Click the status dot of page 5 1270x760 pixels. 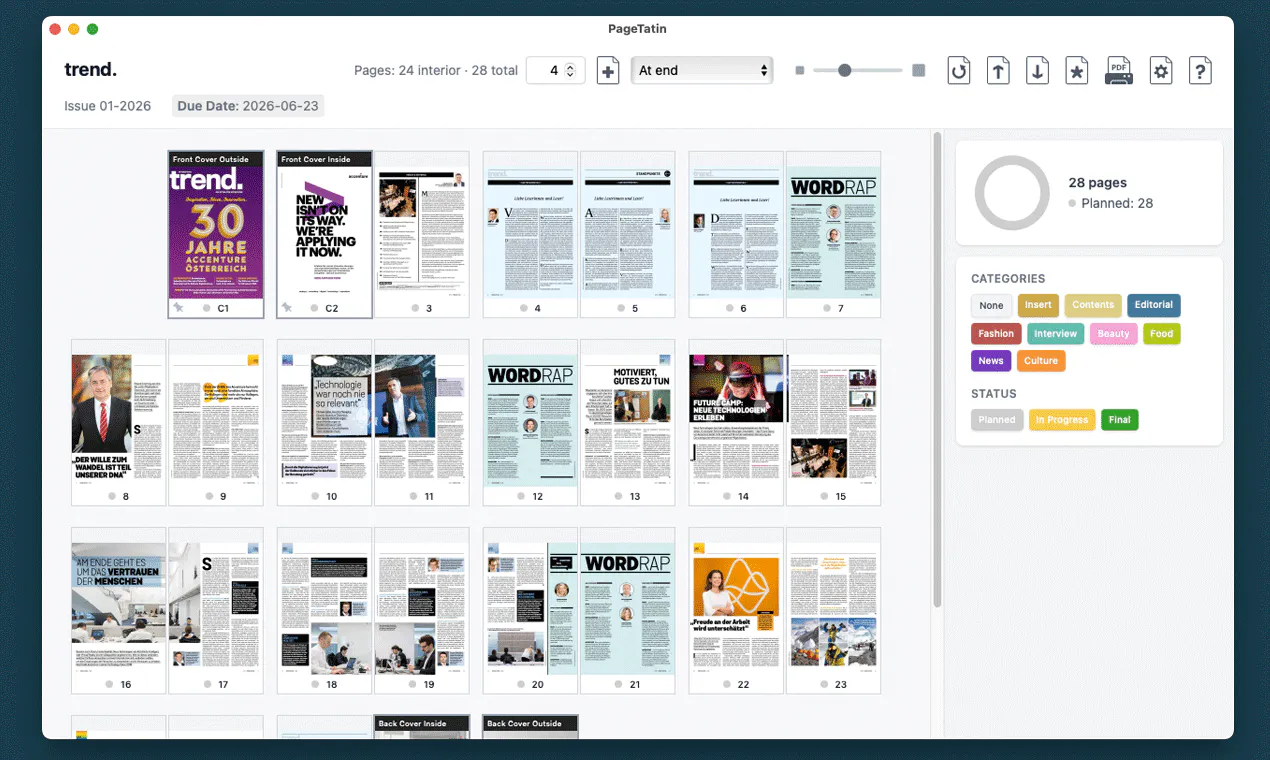tap(621, 309)
